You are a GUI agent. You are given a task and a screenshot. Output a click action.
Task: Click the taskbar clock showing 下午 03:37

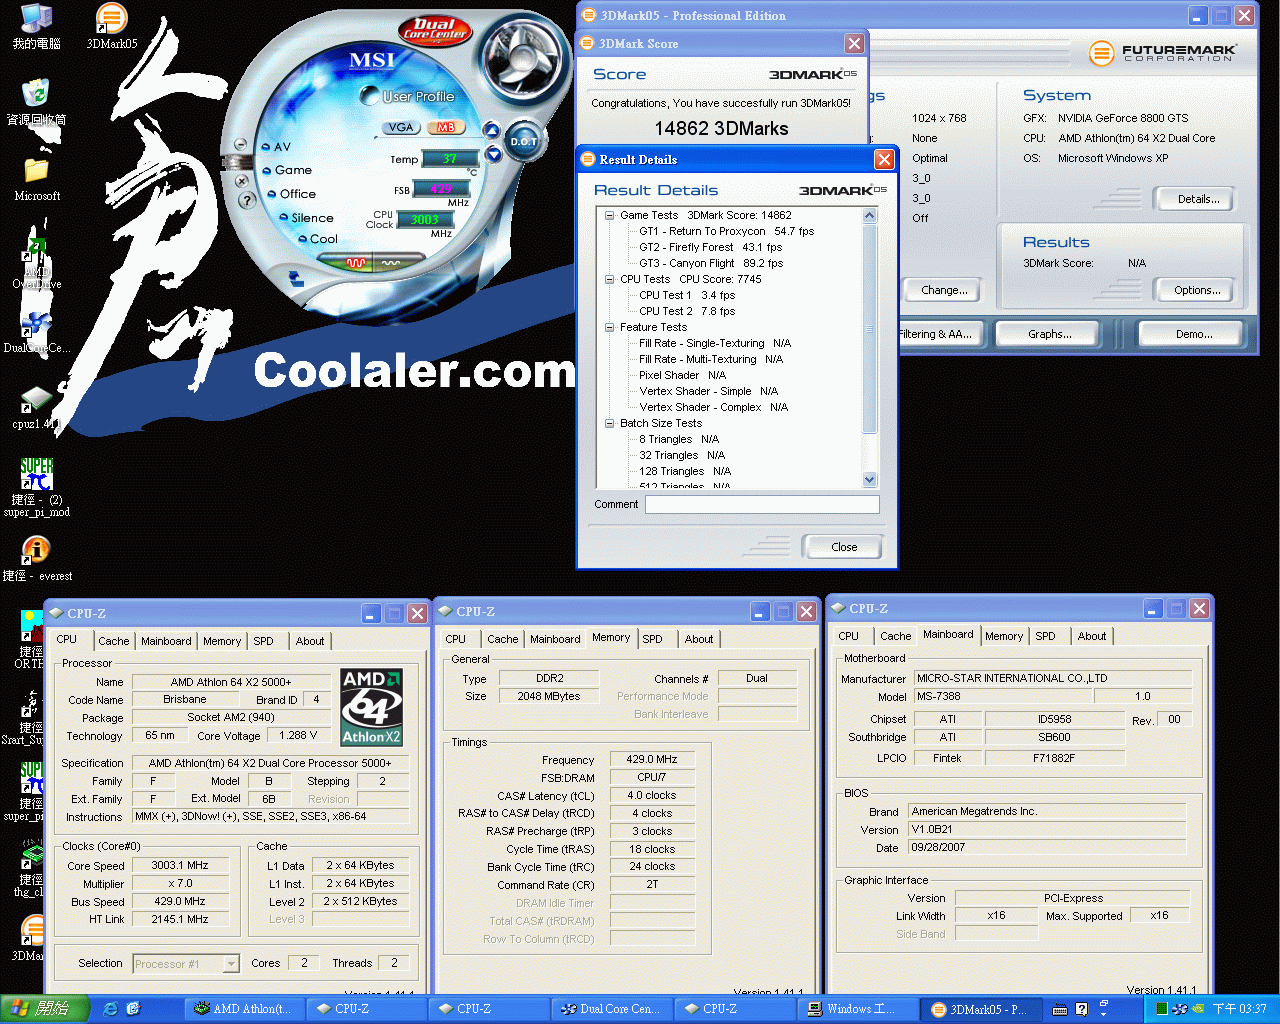pyautogui.click(x=1239, y=1009)
